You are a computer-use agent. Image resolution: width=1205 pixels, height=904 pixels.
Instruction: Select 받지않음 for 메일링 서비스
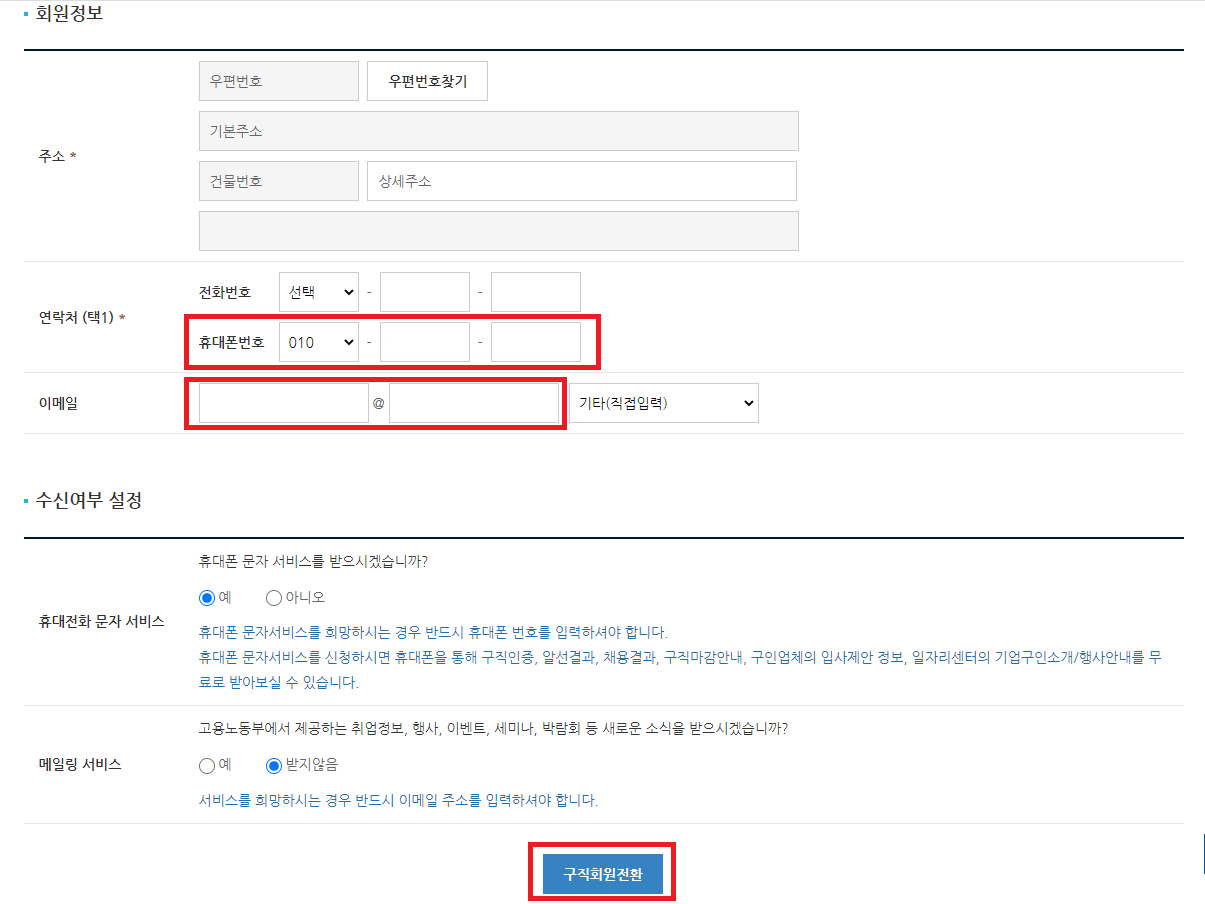[273, 765]
